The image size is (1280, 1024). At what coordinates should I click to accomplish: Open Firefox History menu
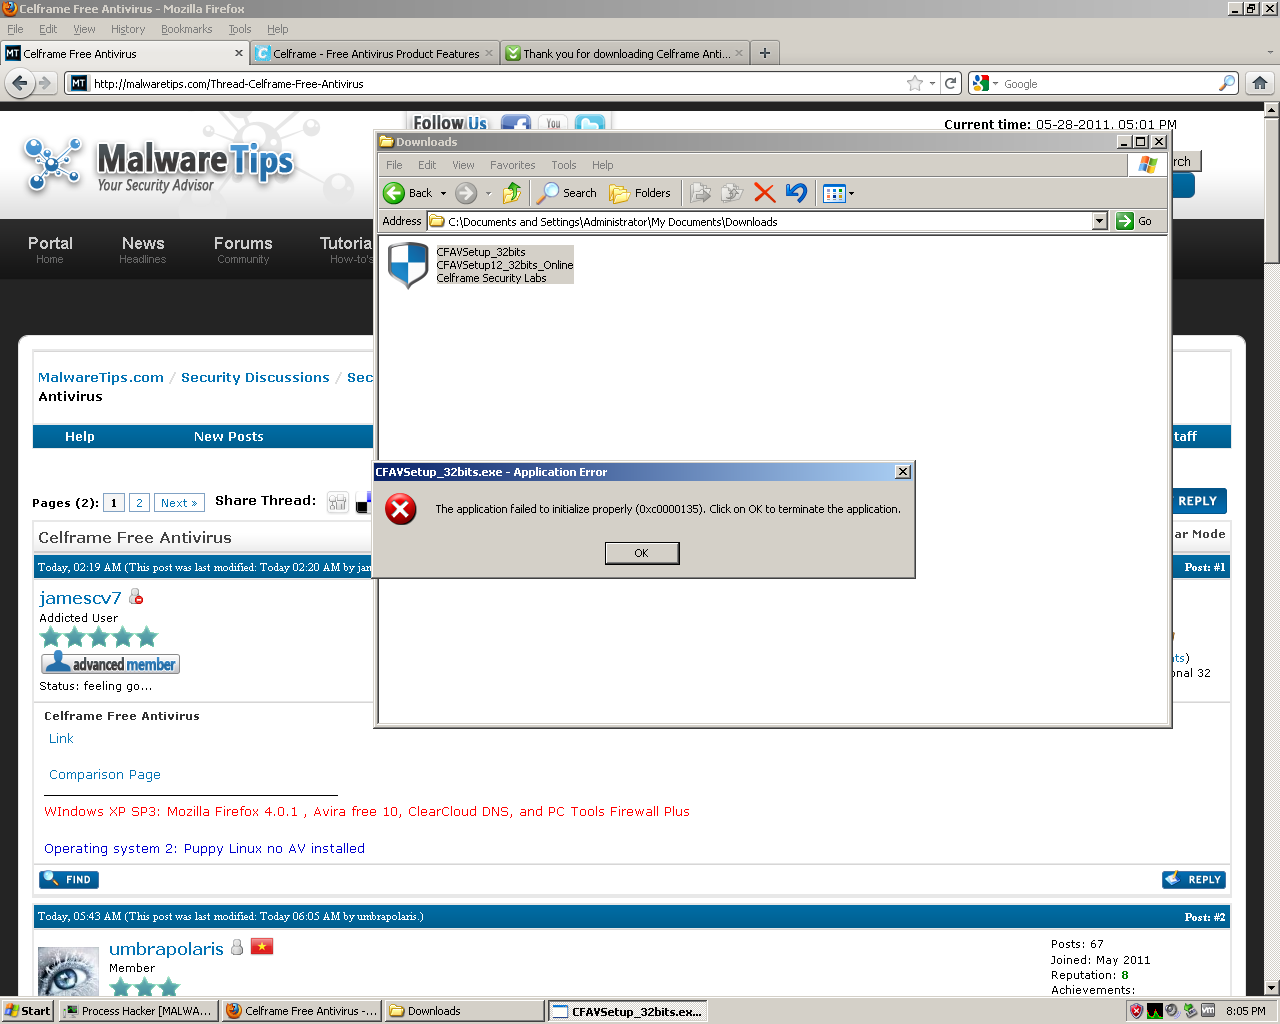coord(128,29)
